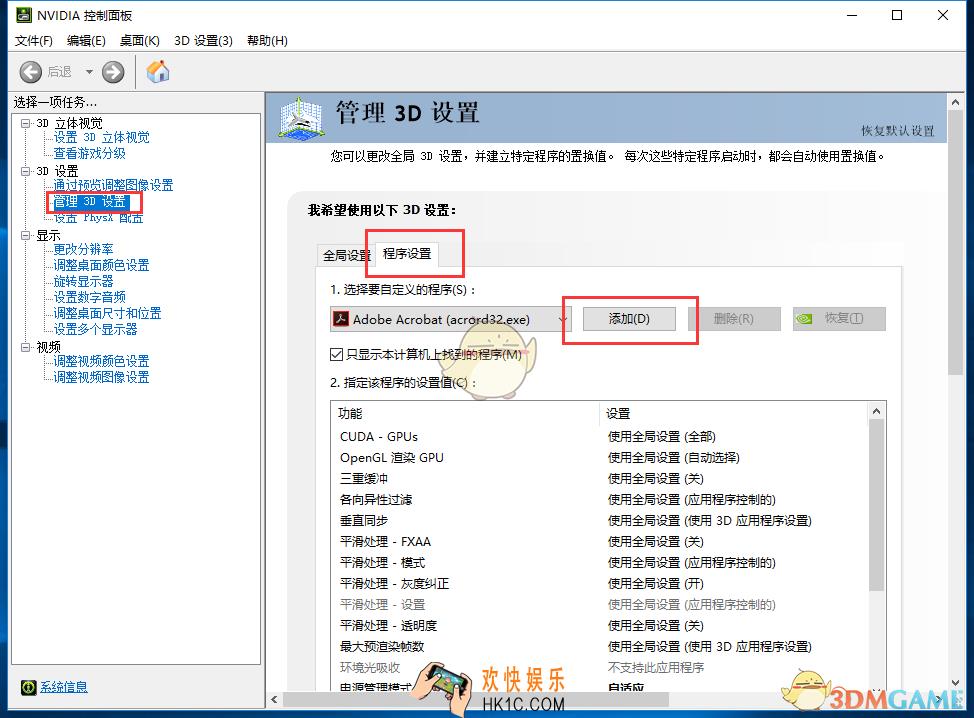Screen dimensions: 974x718
Task: Select the 最大预渲染帧数 setting row
Action: 599,647
